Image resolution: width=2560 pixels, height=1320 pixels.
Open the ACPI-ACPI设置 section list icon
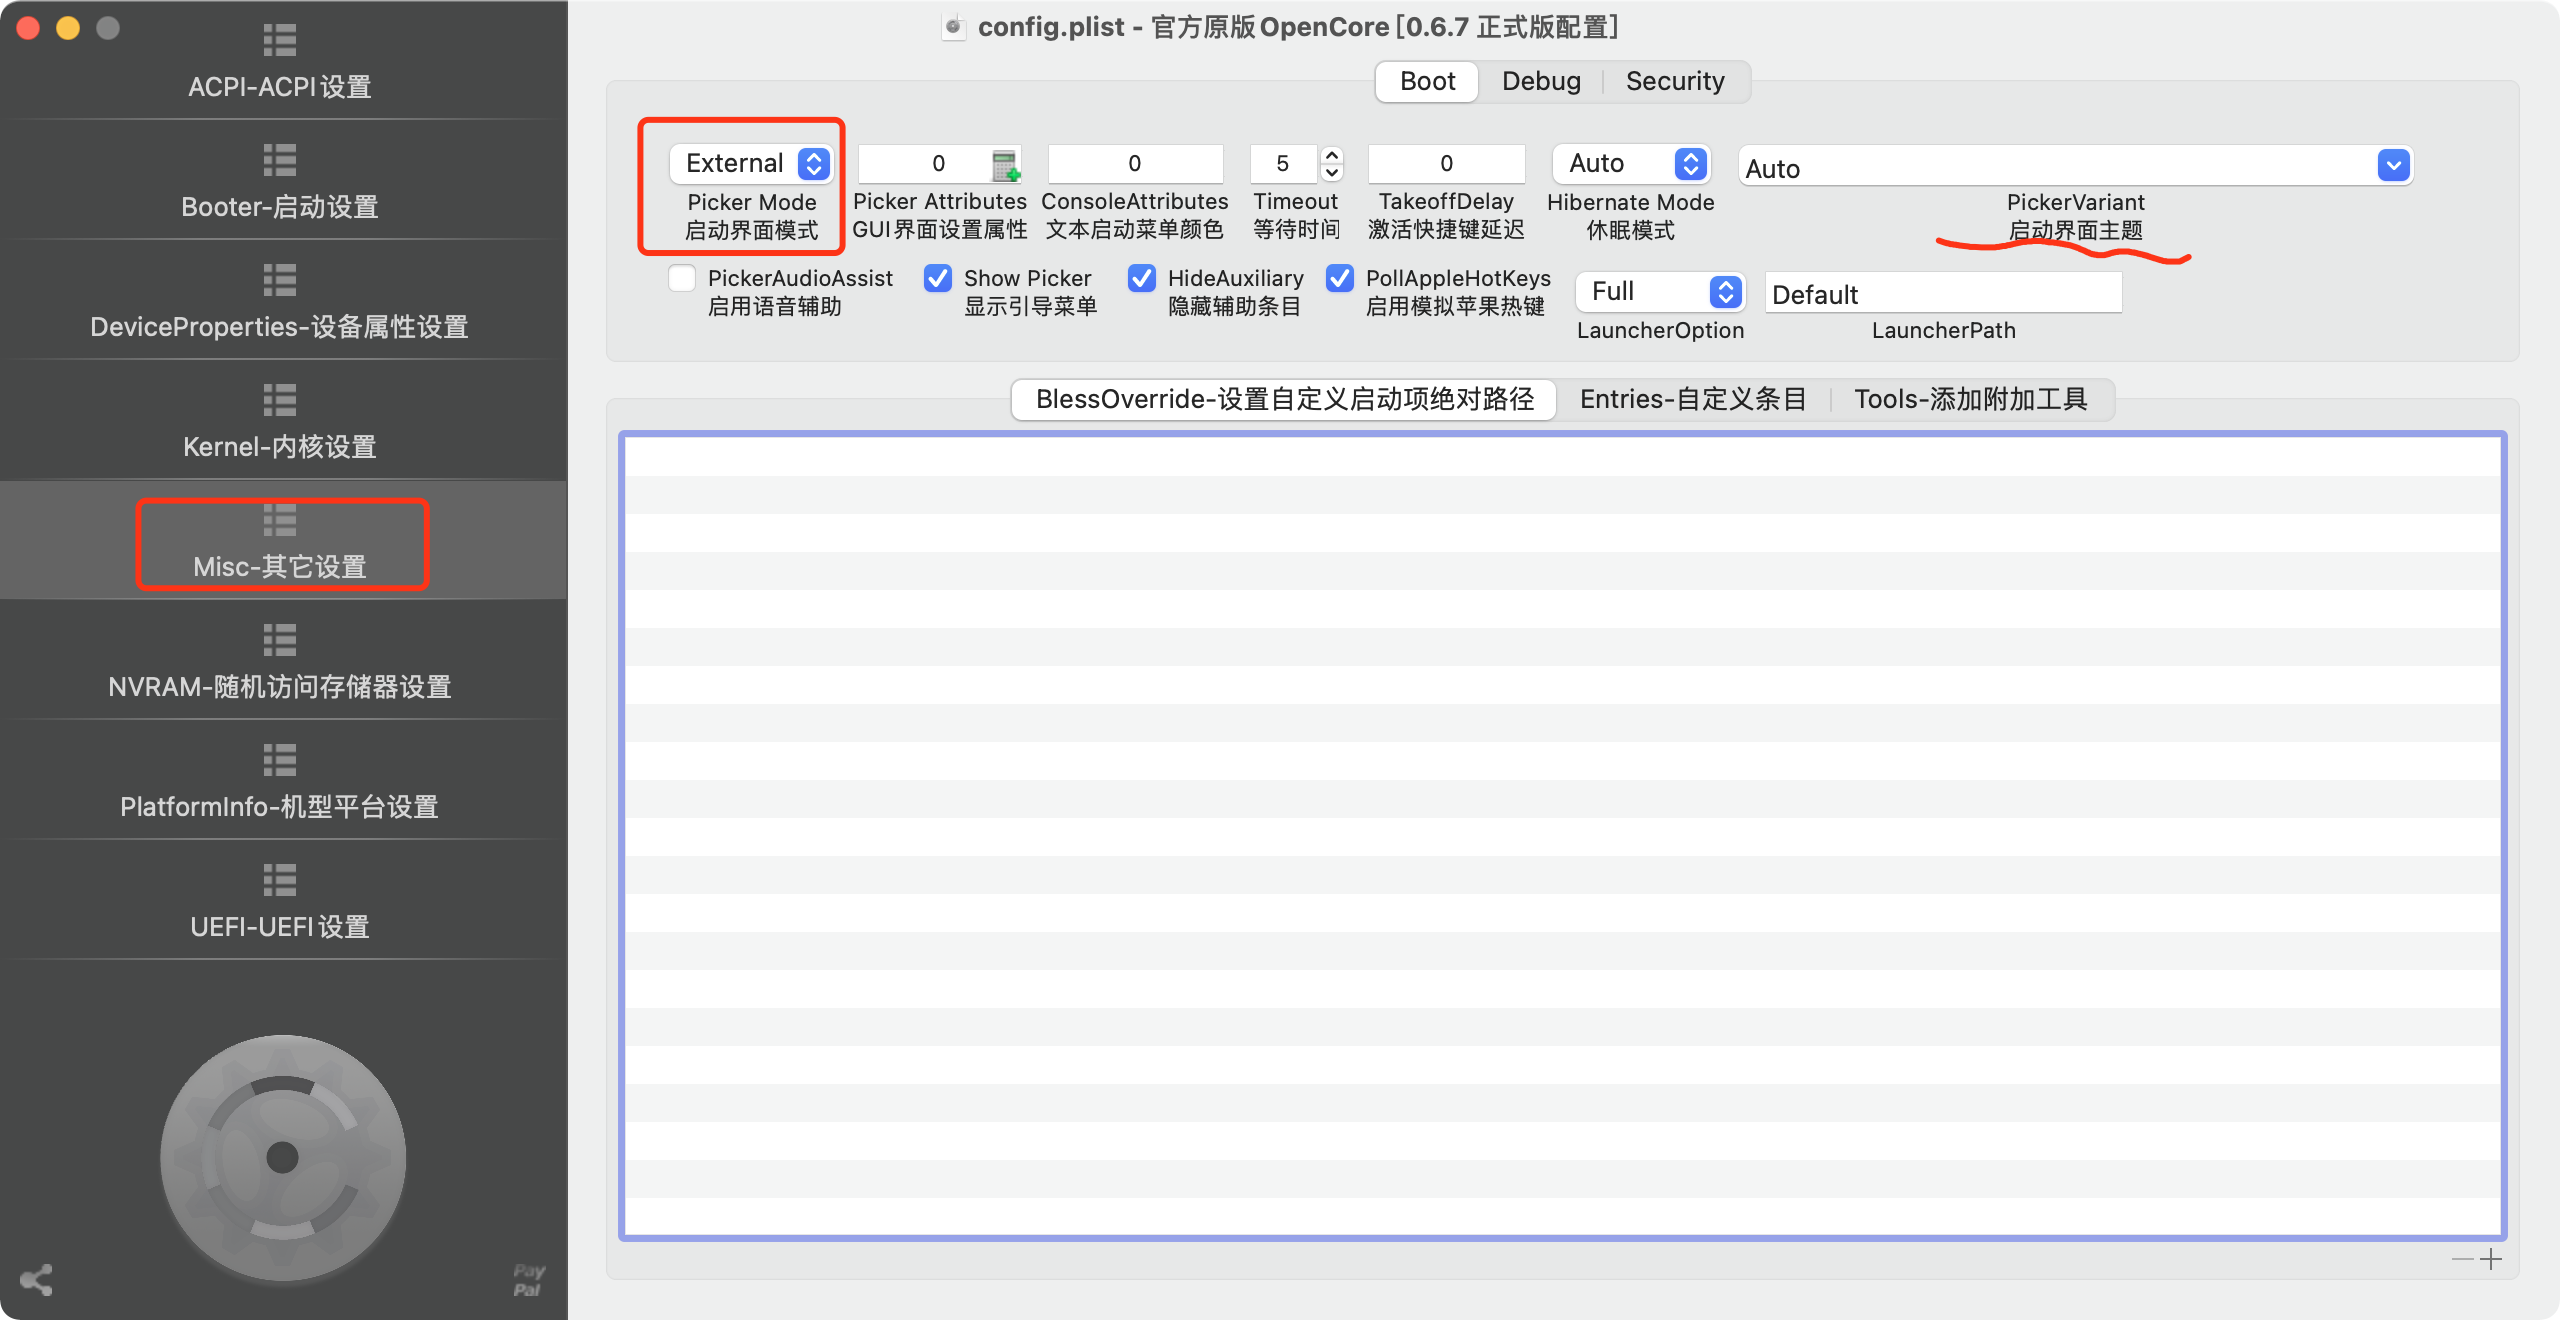pos(280,40)
